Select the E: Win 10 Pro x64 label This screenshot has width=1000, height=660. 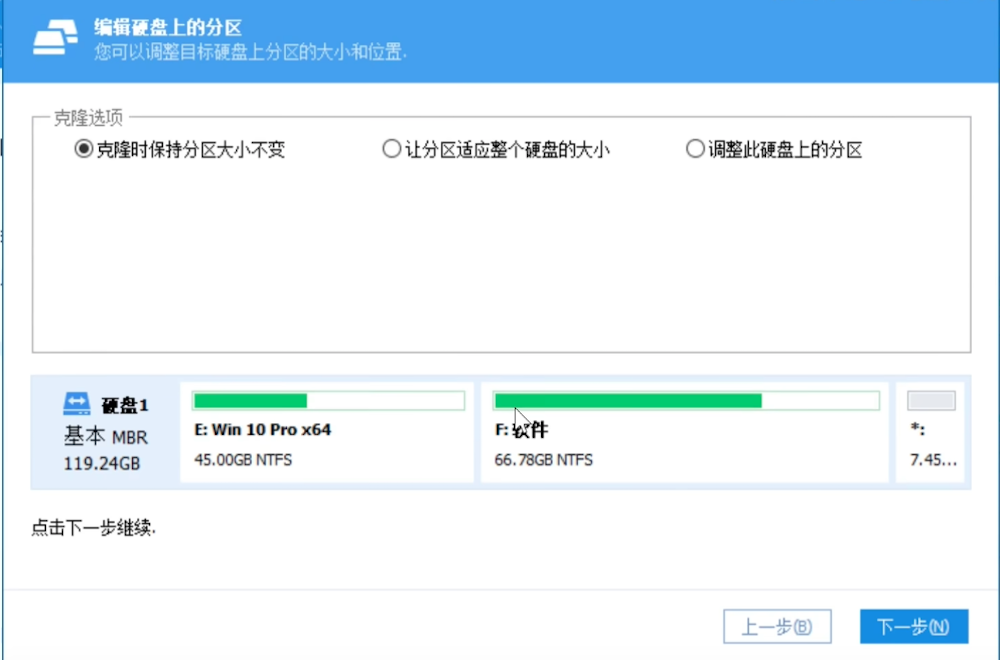[x=262, y=430]
